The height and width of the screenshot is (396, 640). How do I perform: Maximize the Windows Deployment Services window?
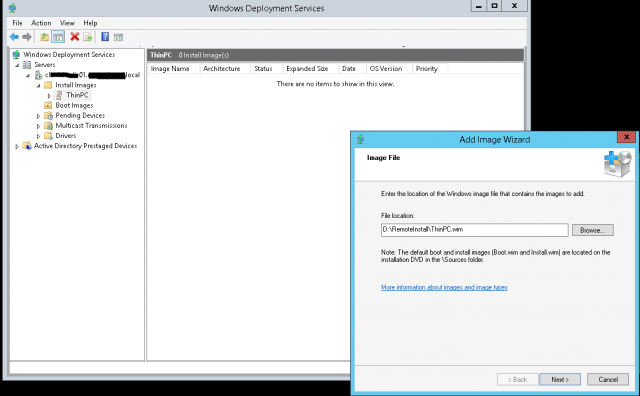click(494, 5)
